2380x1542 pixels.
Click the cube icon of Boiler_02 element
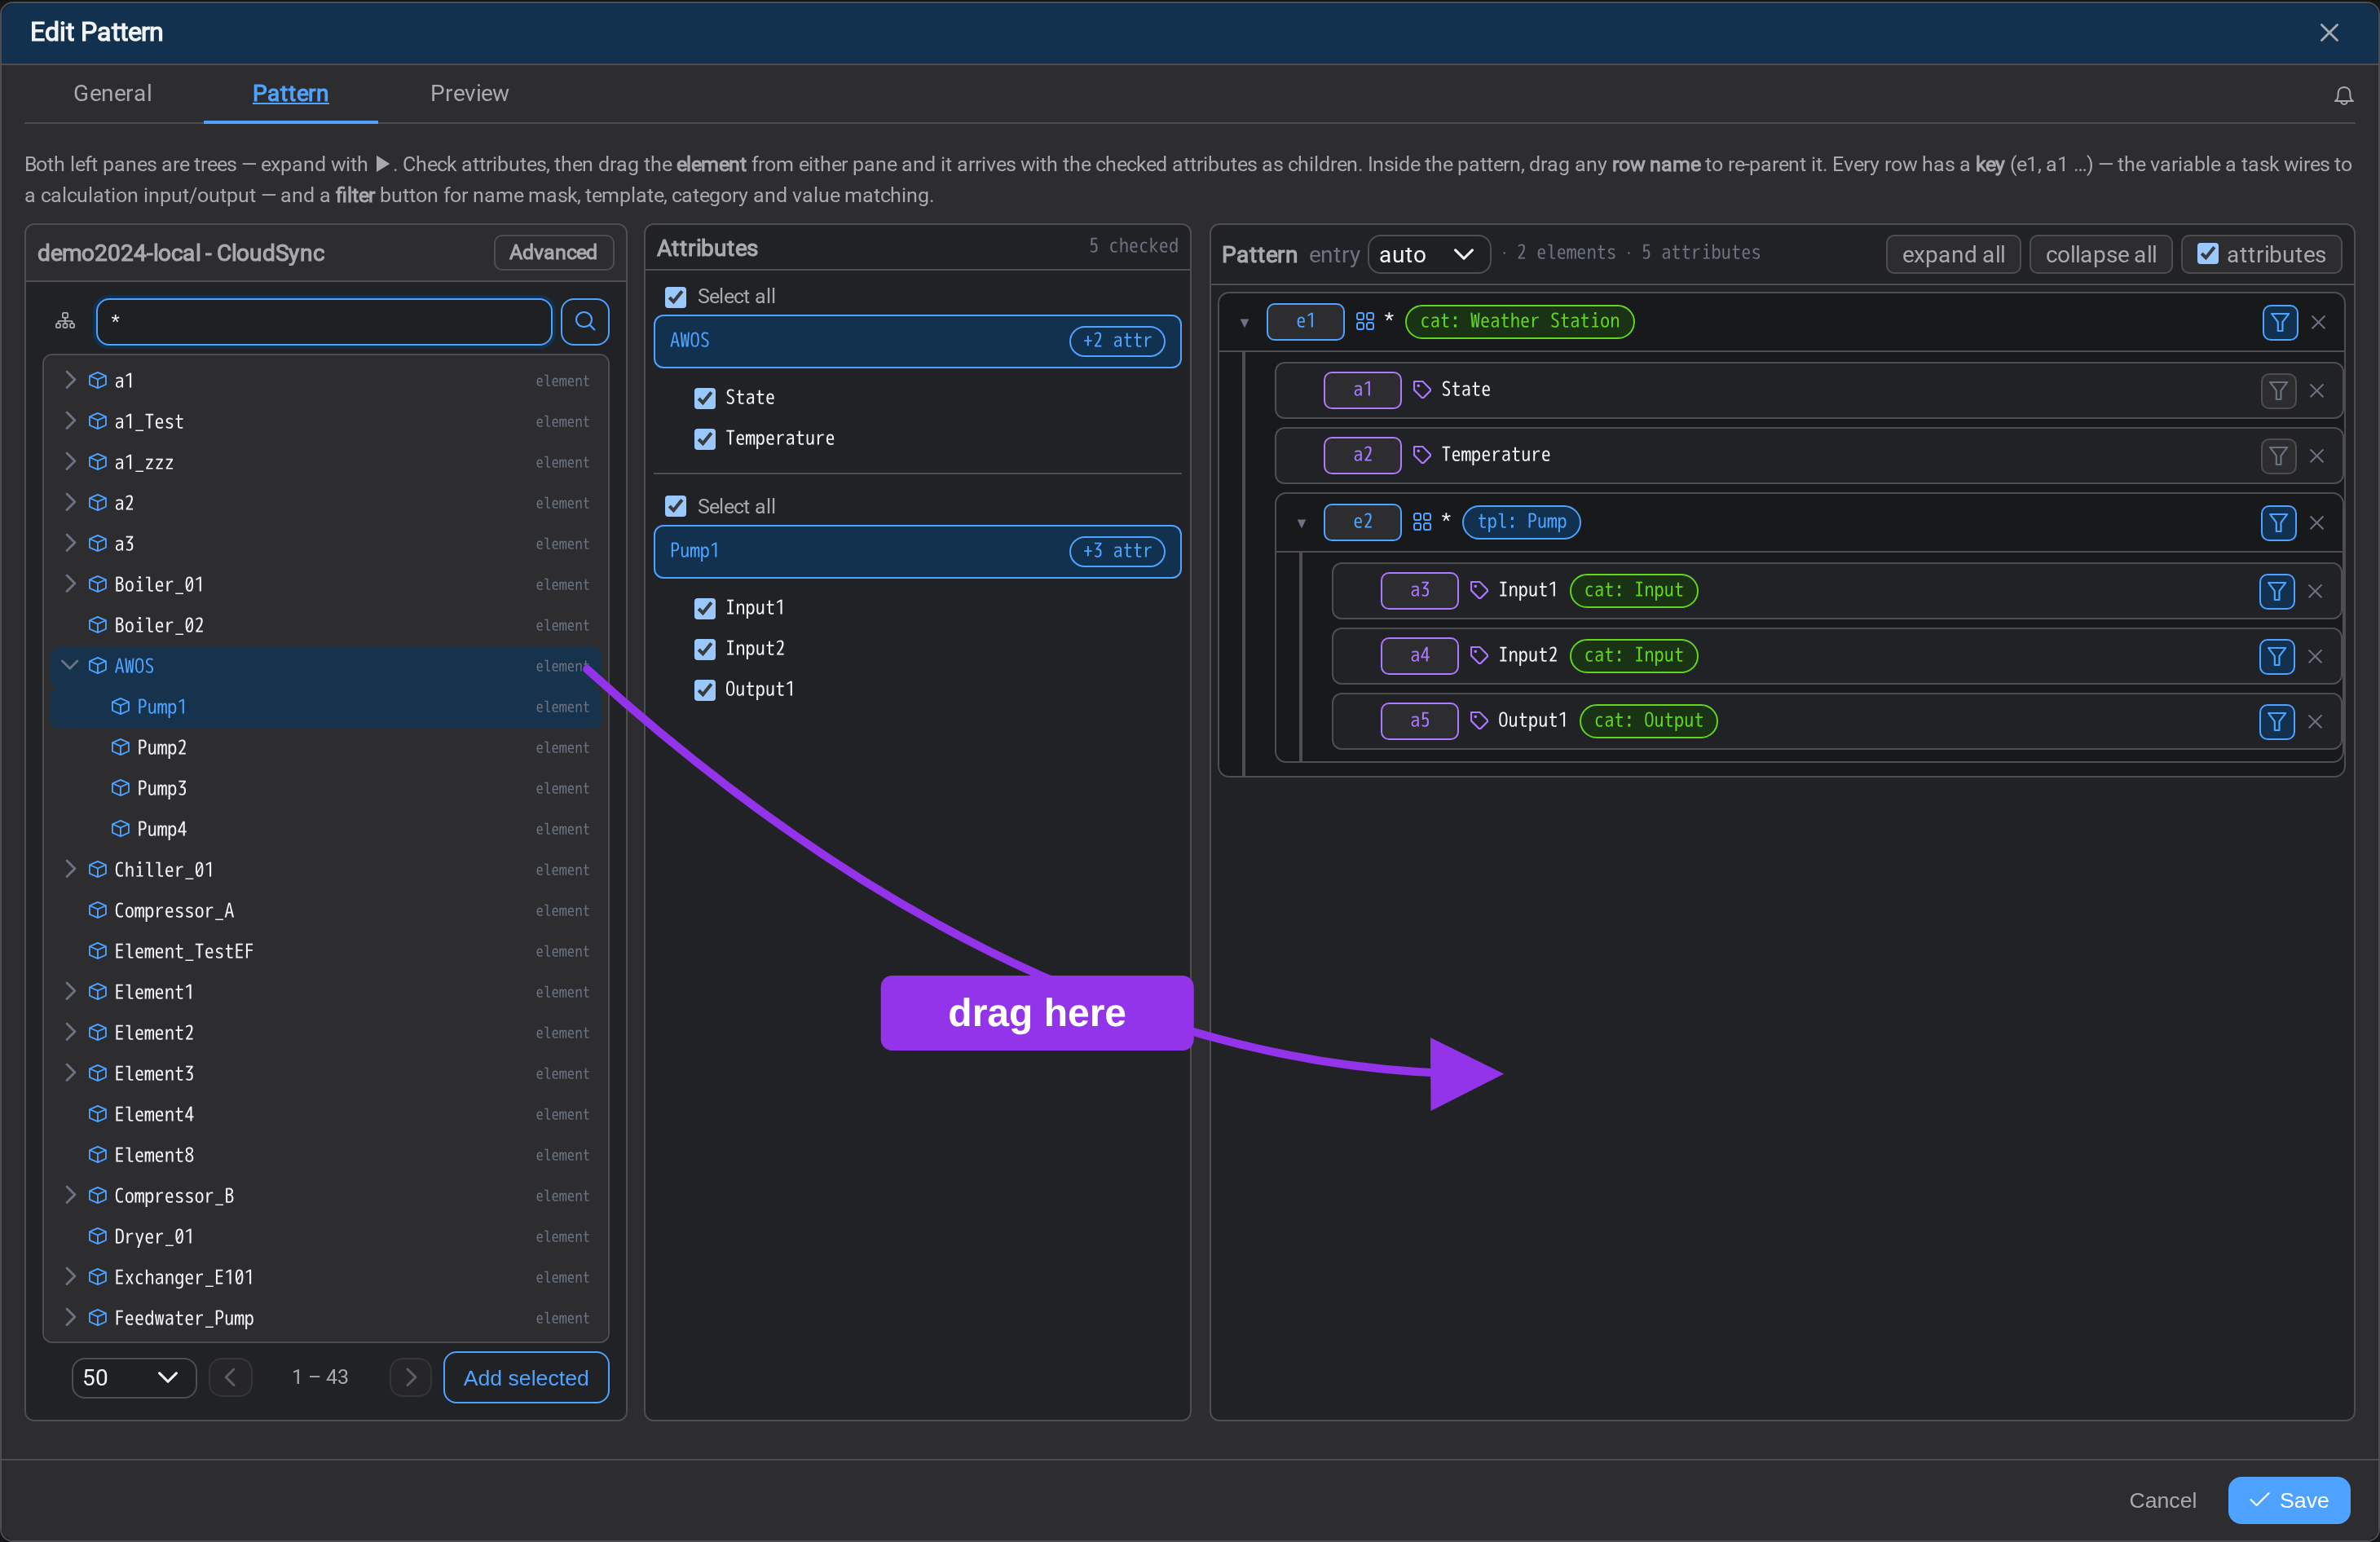pos(97,625)
